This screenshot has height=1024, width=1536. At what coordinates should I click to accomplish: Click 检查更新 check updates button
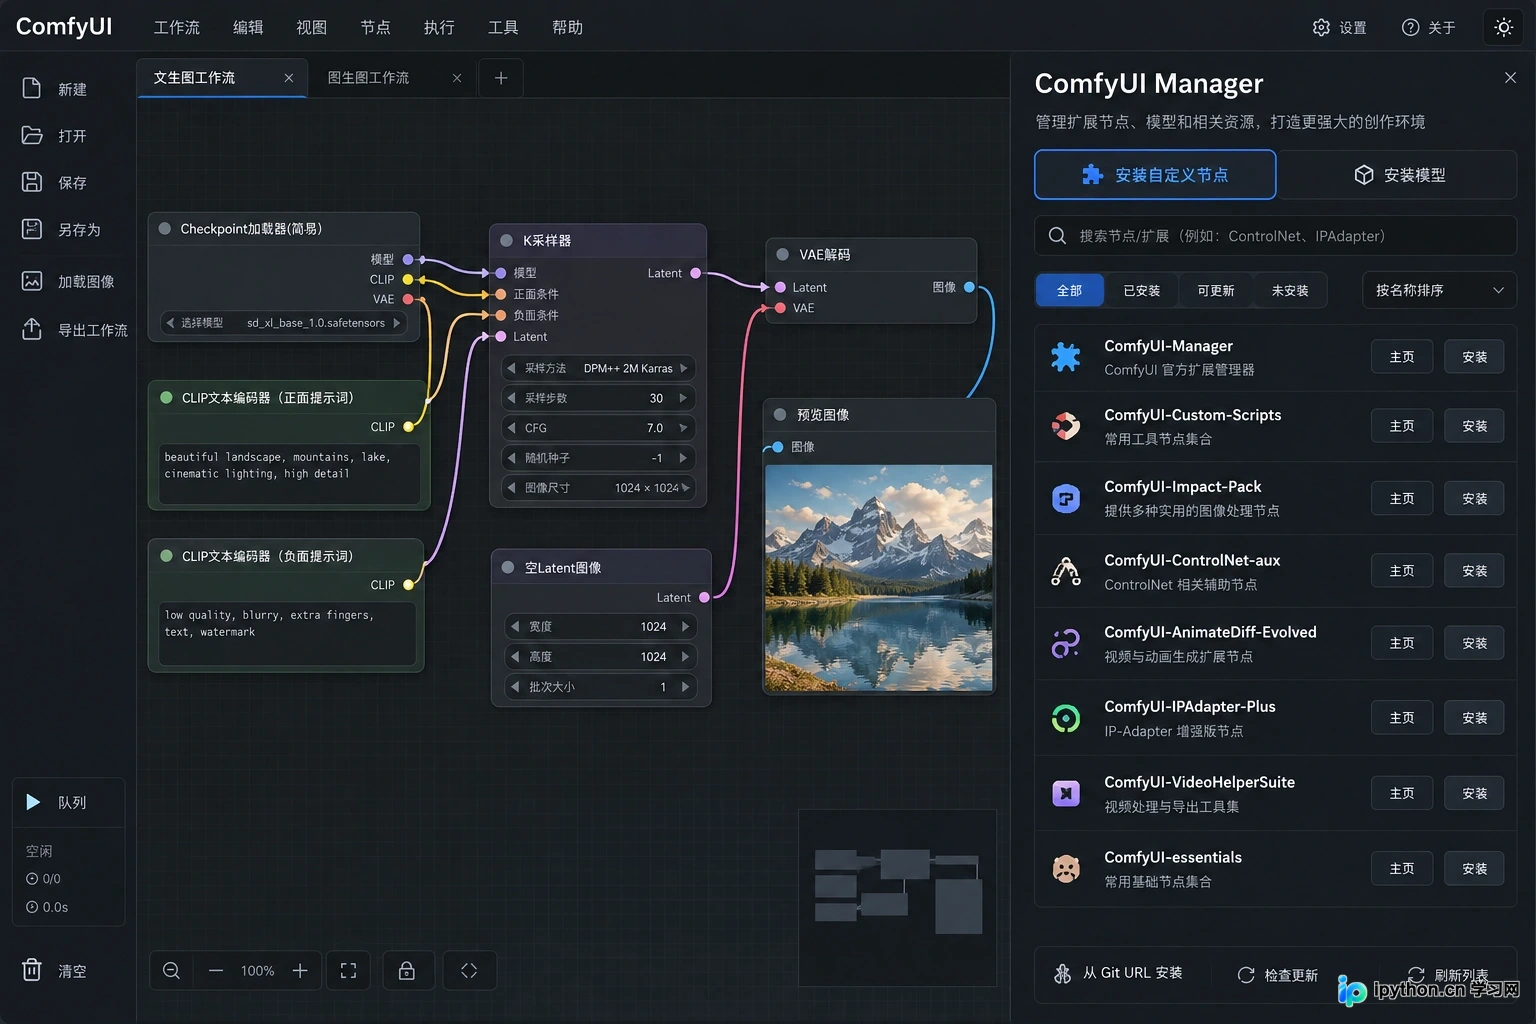(x=1277, y=975)
